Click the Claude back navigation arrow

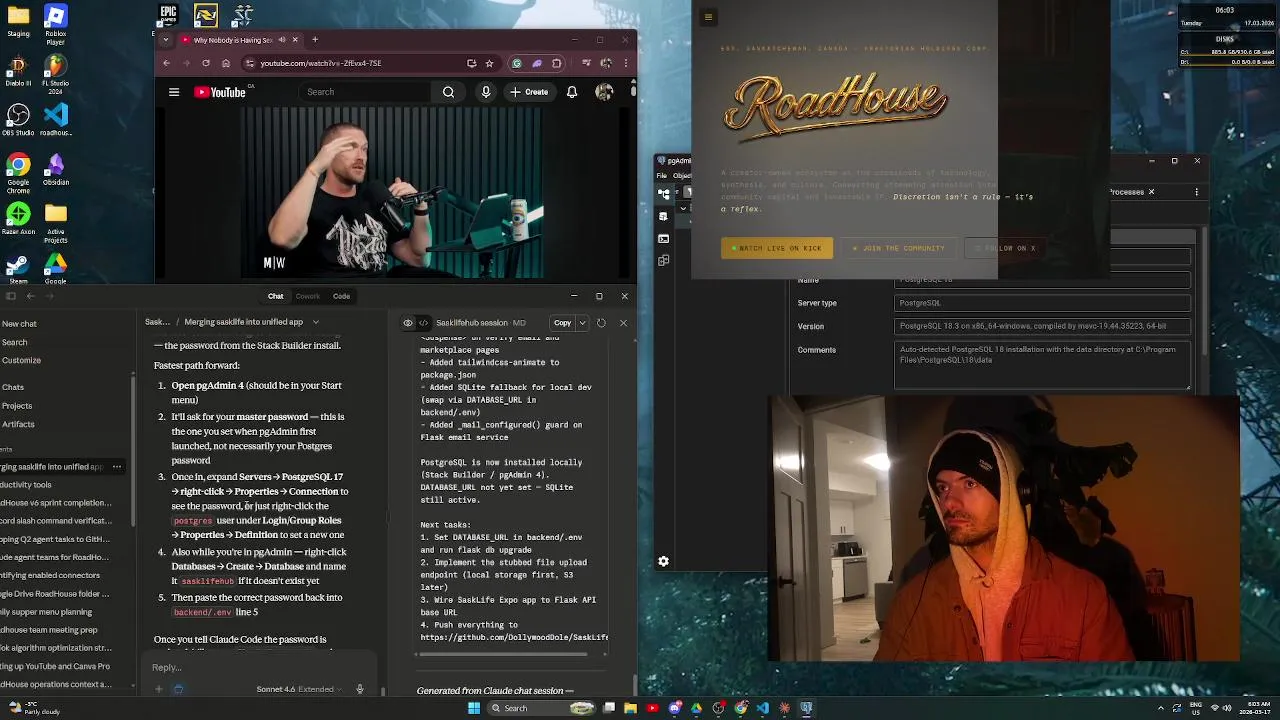(x=30, y=296)
